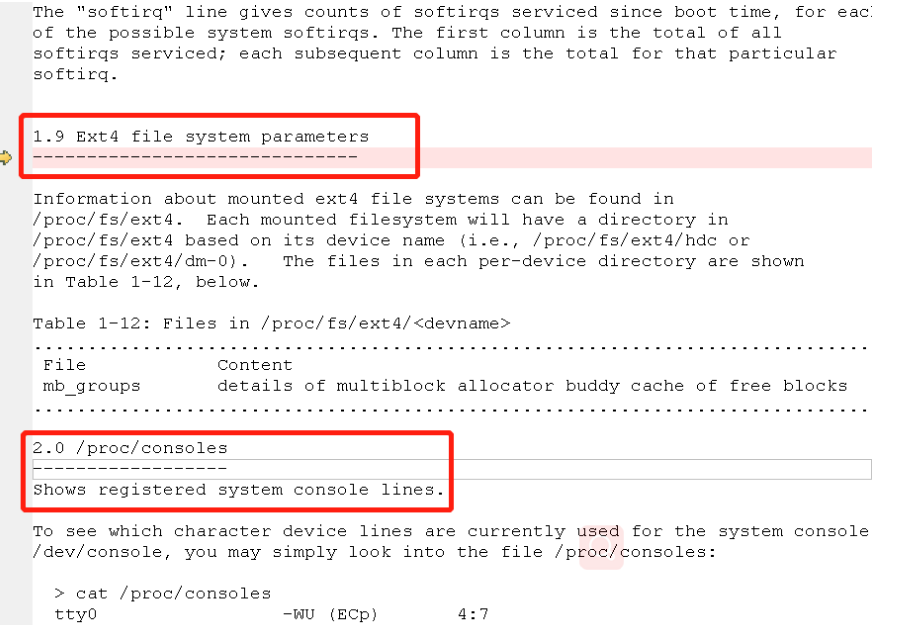Screen dimensions: 897x625
Task: Click the "> cat /proc/consoles" command line
Action: click(x=162, y=593)
